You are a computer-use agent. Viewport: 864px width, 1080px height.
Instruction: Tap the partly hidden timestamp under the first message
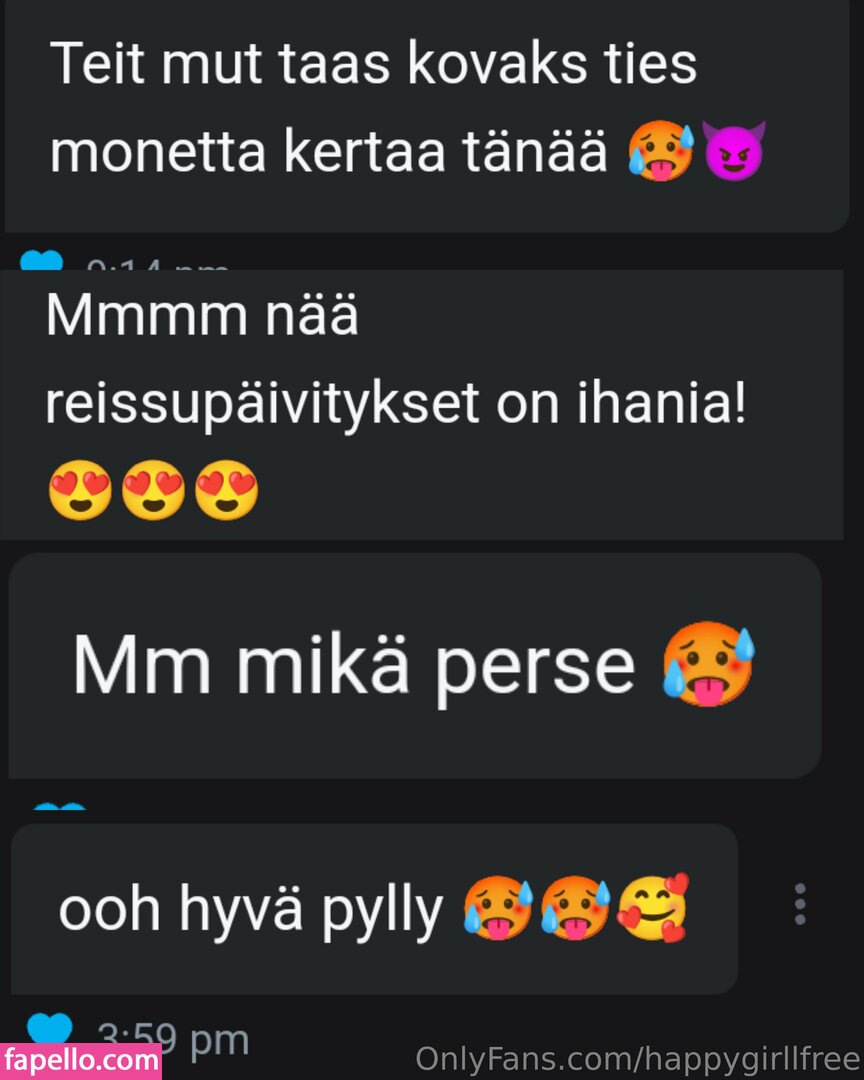[158, 264]
